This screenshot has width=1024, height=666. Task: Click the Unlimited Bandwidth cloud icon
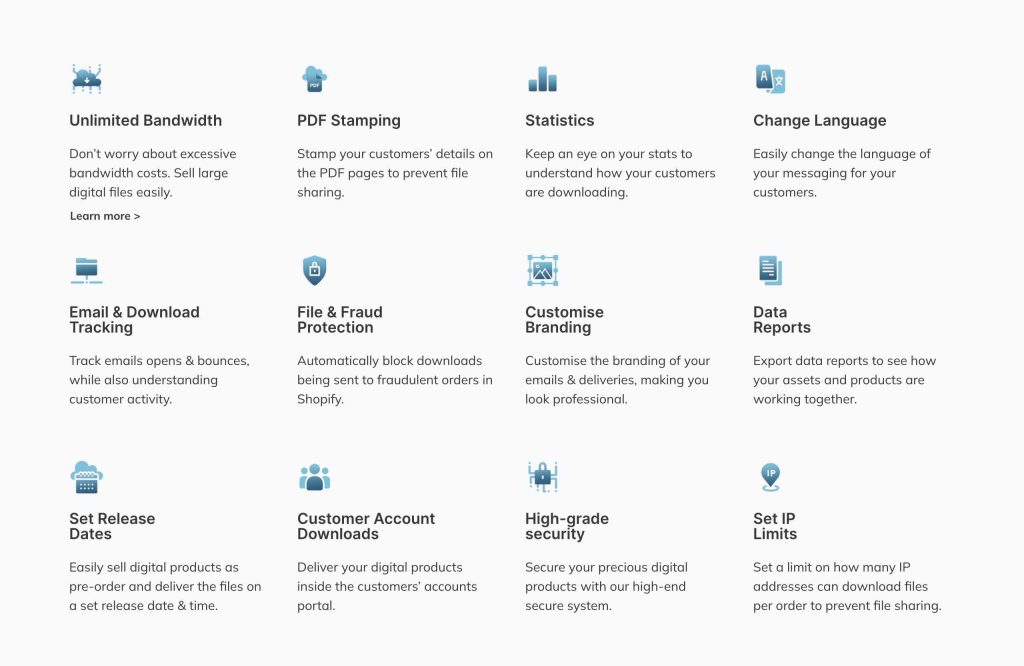(x=87, y=79)
